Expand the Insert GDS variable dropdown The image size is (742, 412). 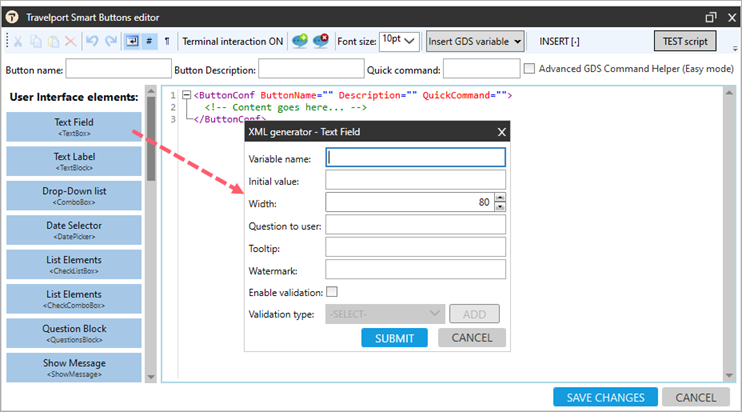[x=475, y=41]
